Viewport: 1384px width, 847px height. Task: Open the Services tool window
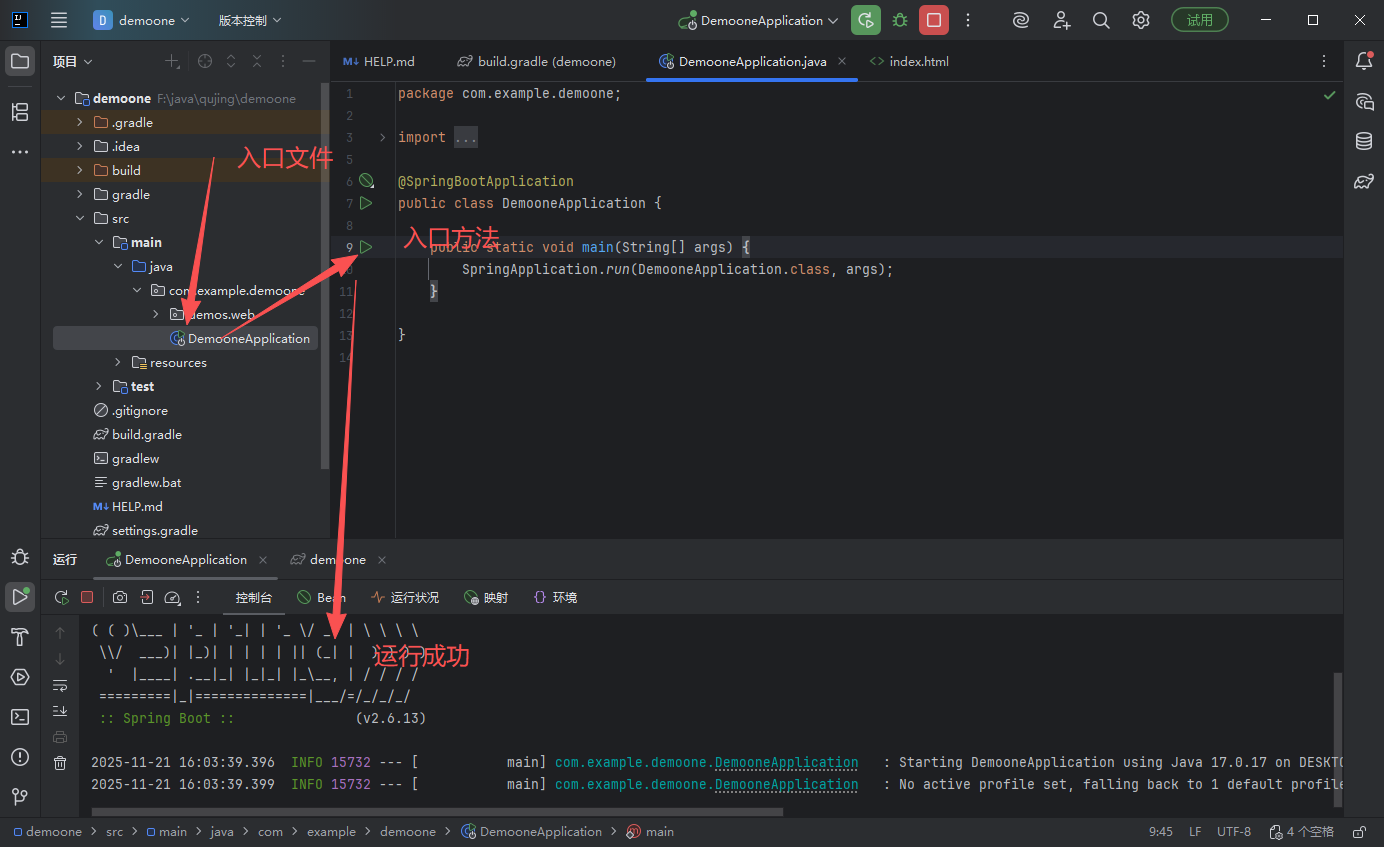pyautogui.click(x=20, y=677)
